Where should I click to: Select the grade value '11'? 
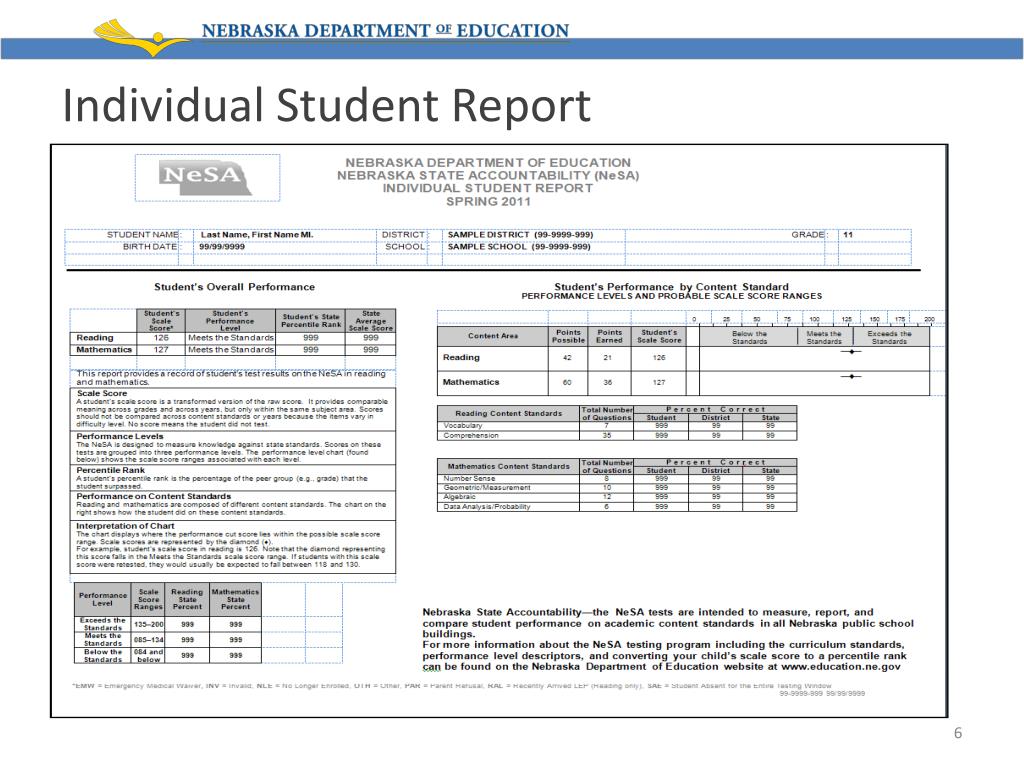(848, 234)
